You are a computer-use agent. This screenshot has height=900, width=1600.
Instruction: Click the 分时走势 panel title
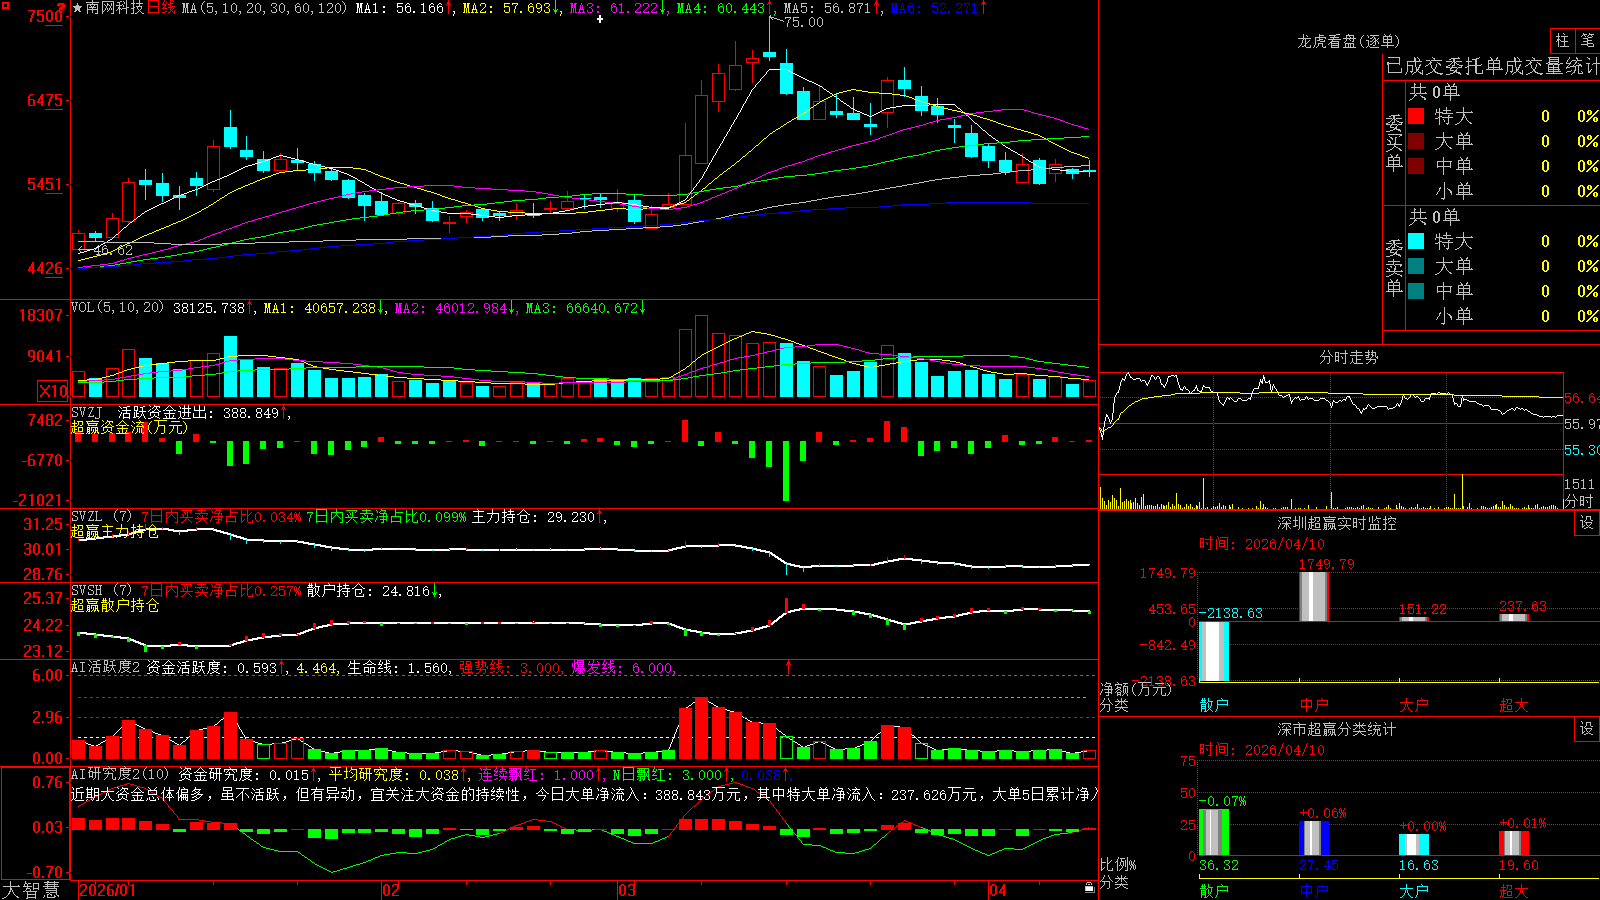pyautogui.click(x=1348, y=357)
